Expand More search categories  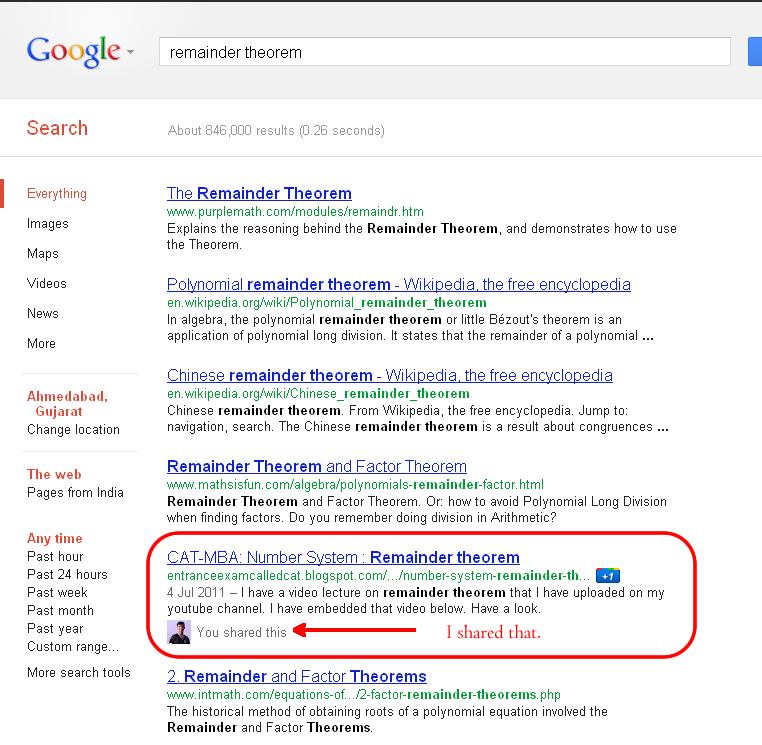click(41, 344)
